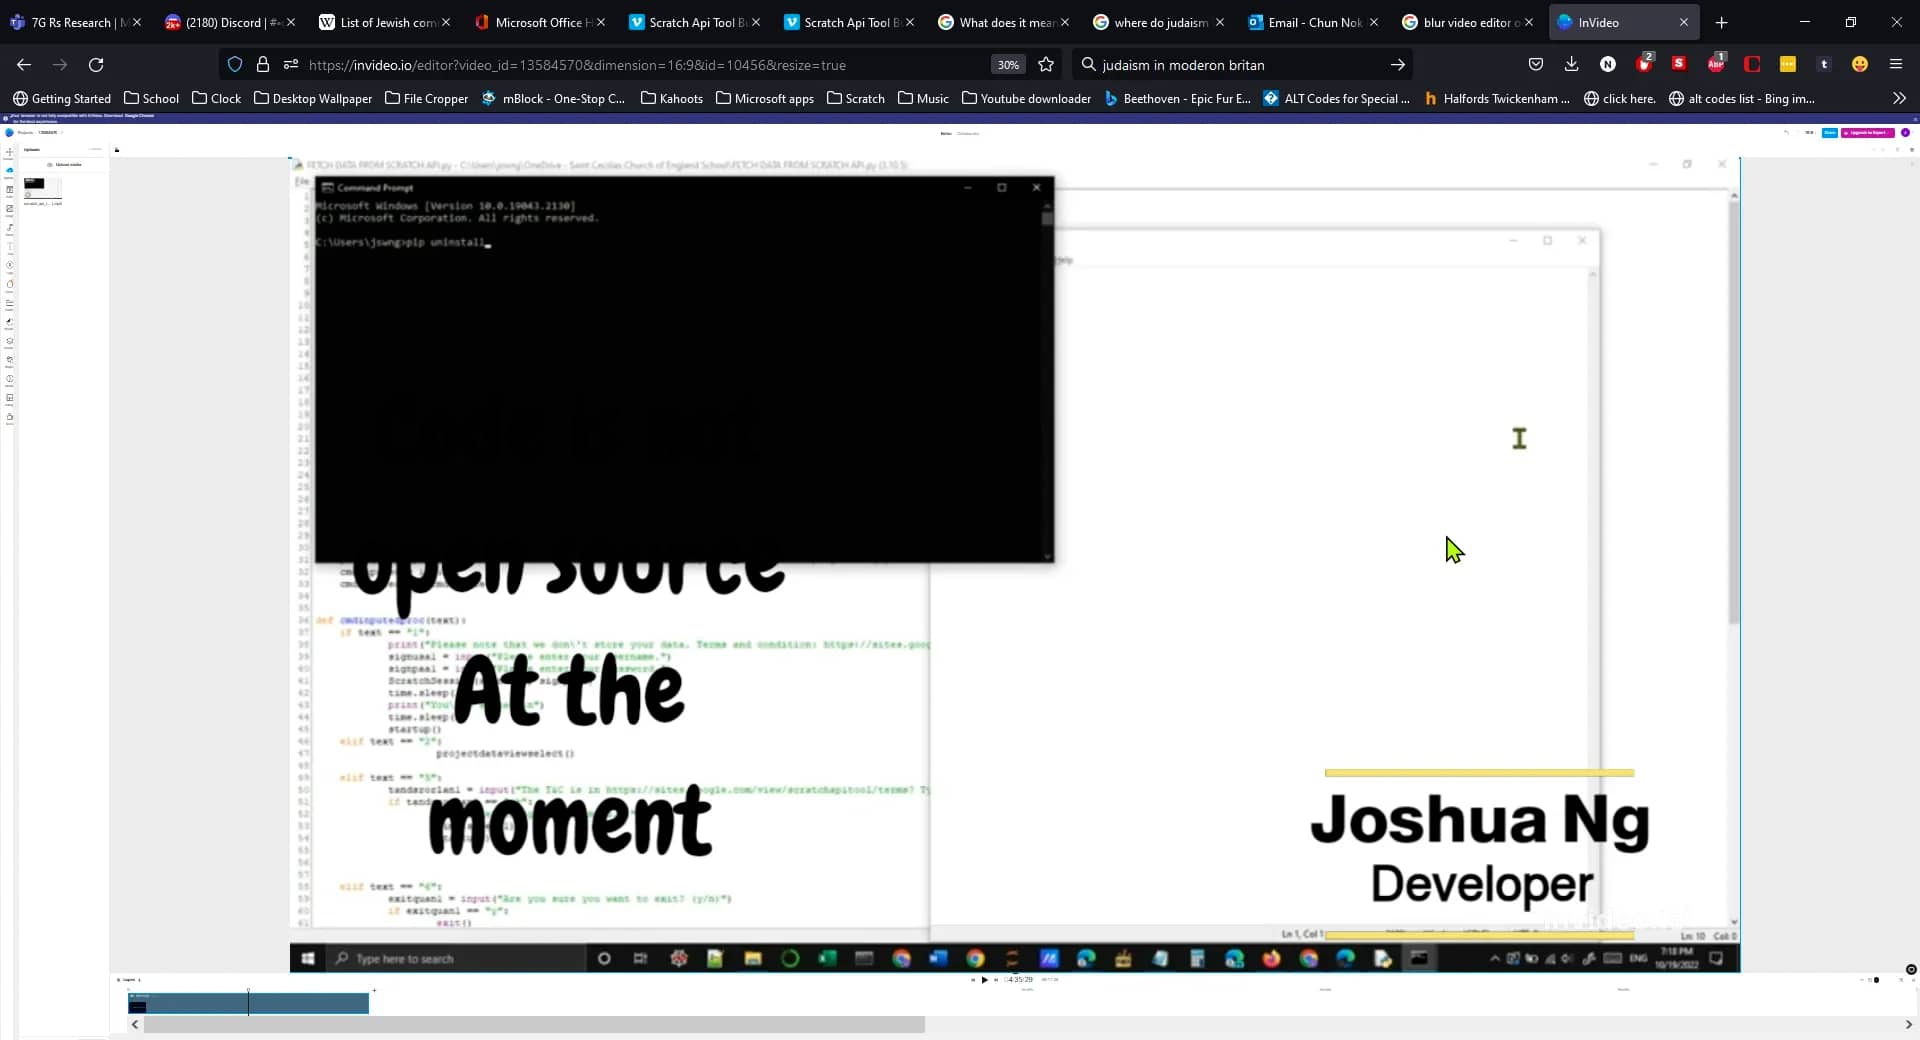This screenshot has height=1040, width=1920.
Task: Toggle the bookmark star in address bar
Action: tap(1046, 64)
